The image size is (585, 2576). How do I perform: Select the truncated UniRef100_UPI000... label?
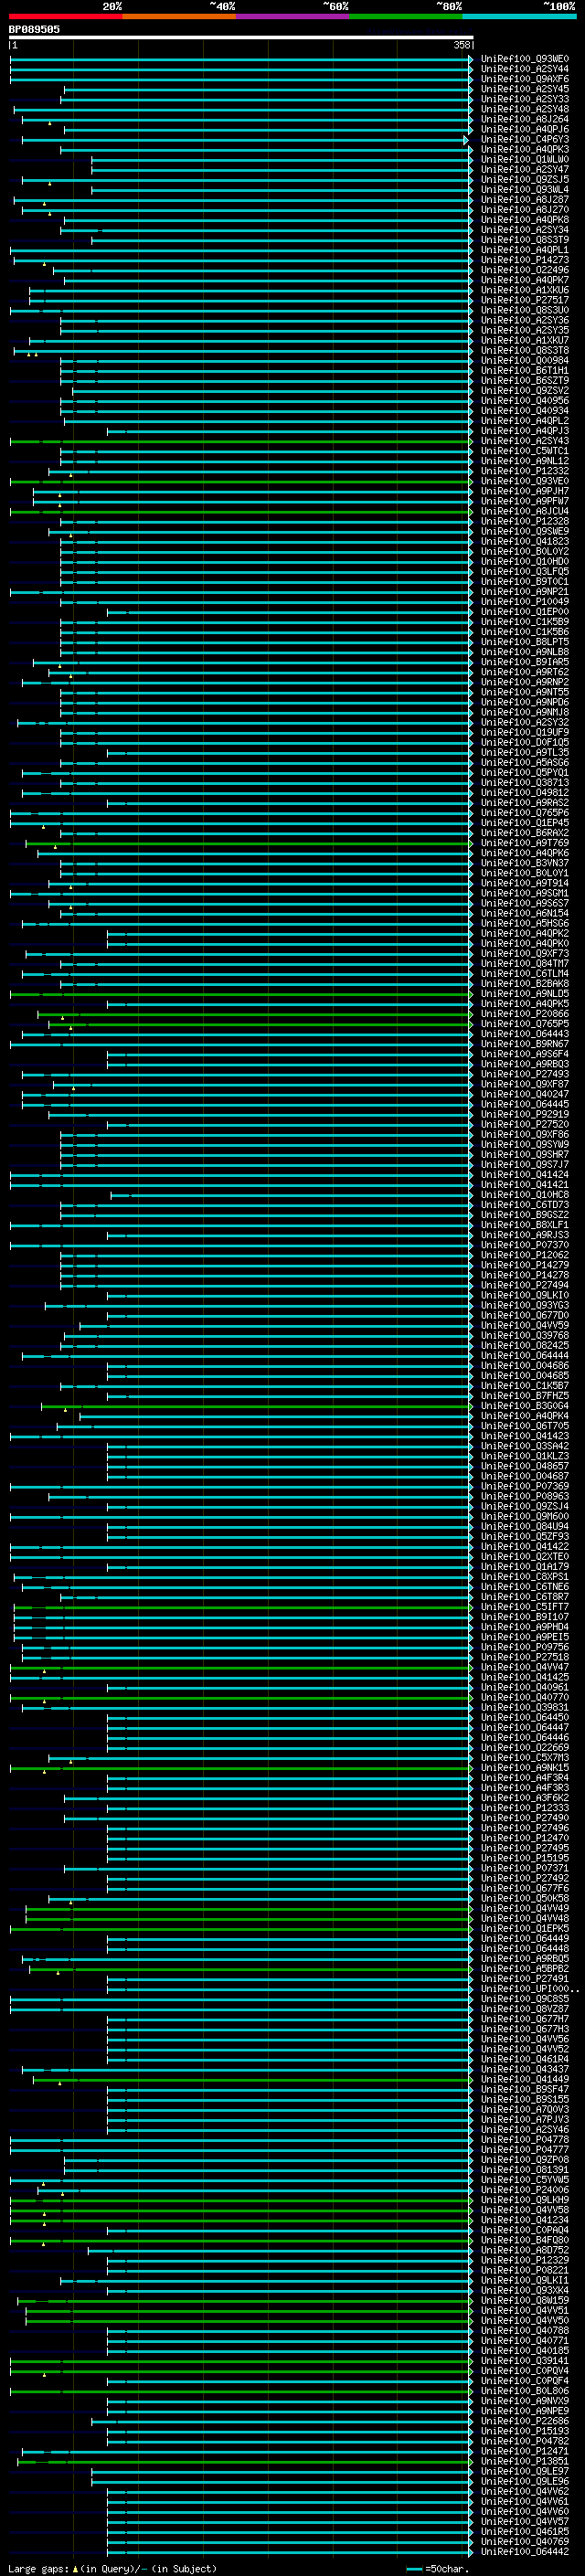[x=530, y=1990]
